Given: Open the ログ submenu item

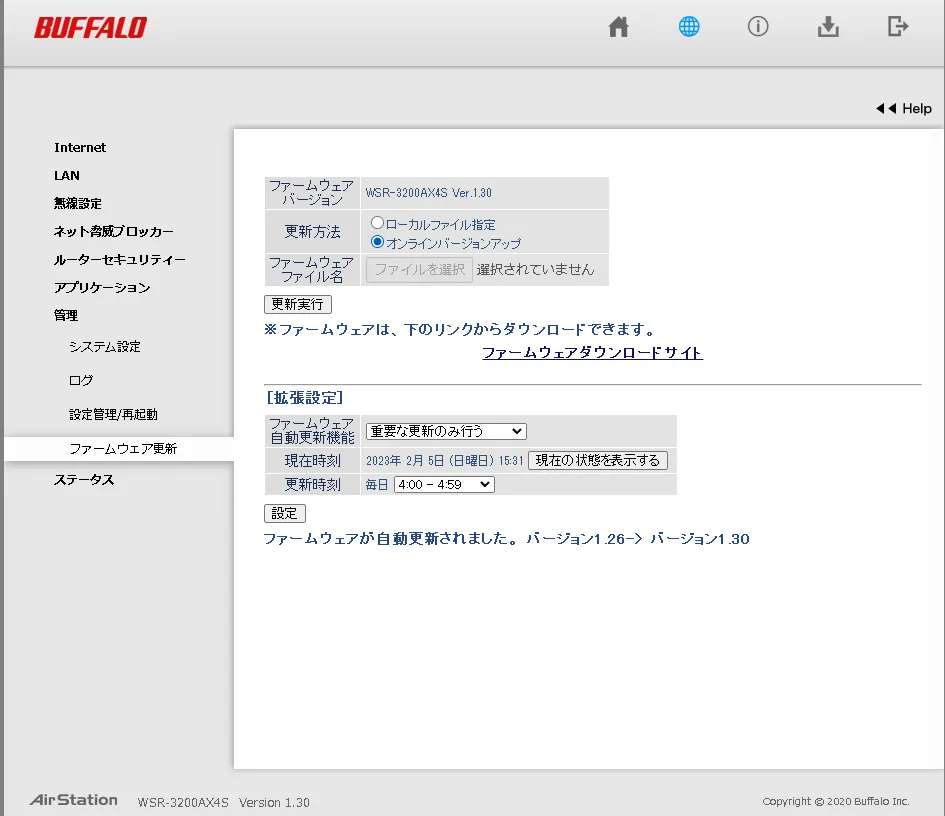Looking at the screenshot, I should click(81, 380).
